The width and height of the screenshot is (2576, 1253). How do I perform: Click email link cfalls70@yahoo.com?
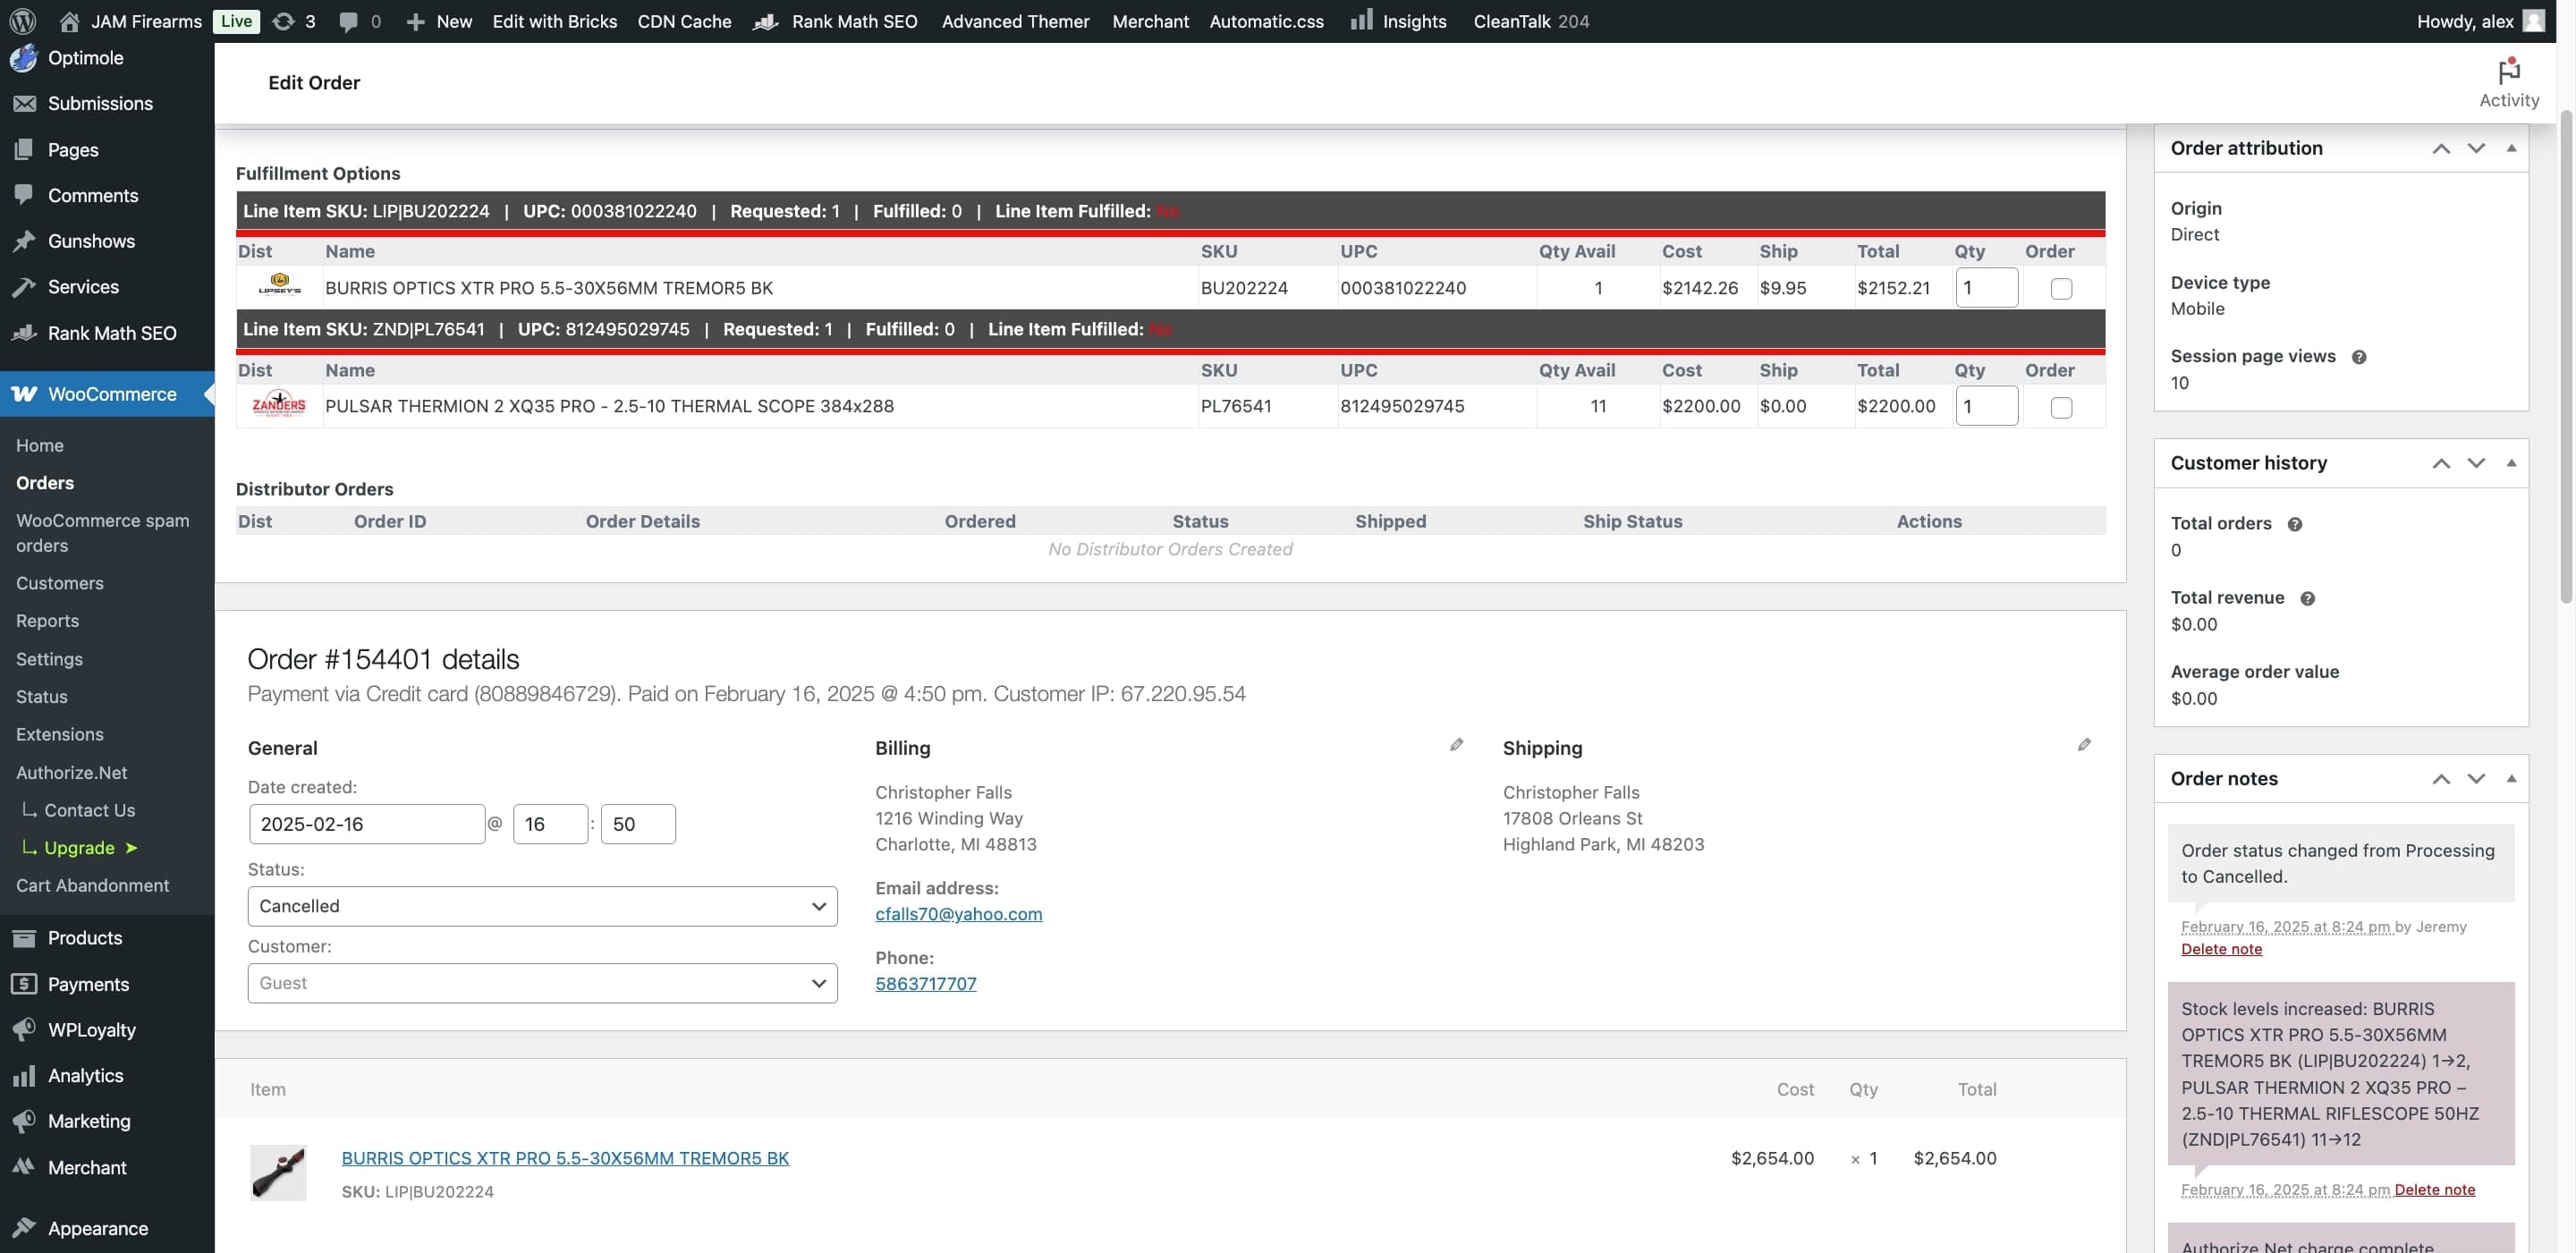(958, 914)
